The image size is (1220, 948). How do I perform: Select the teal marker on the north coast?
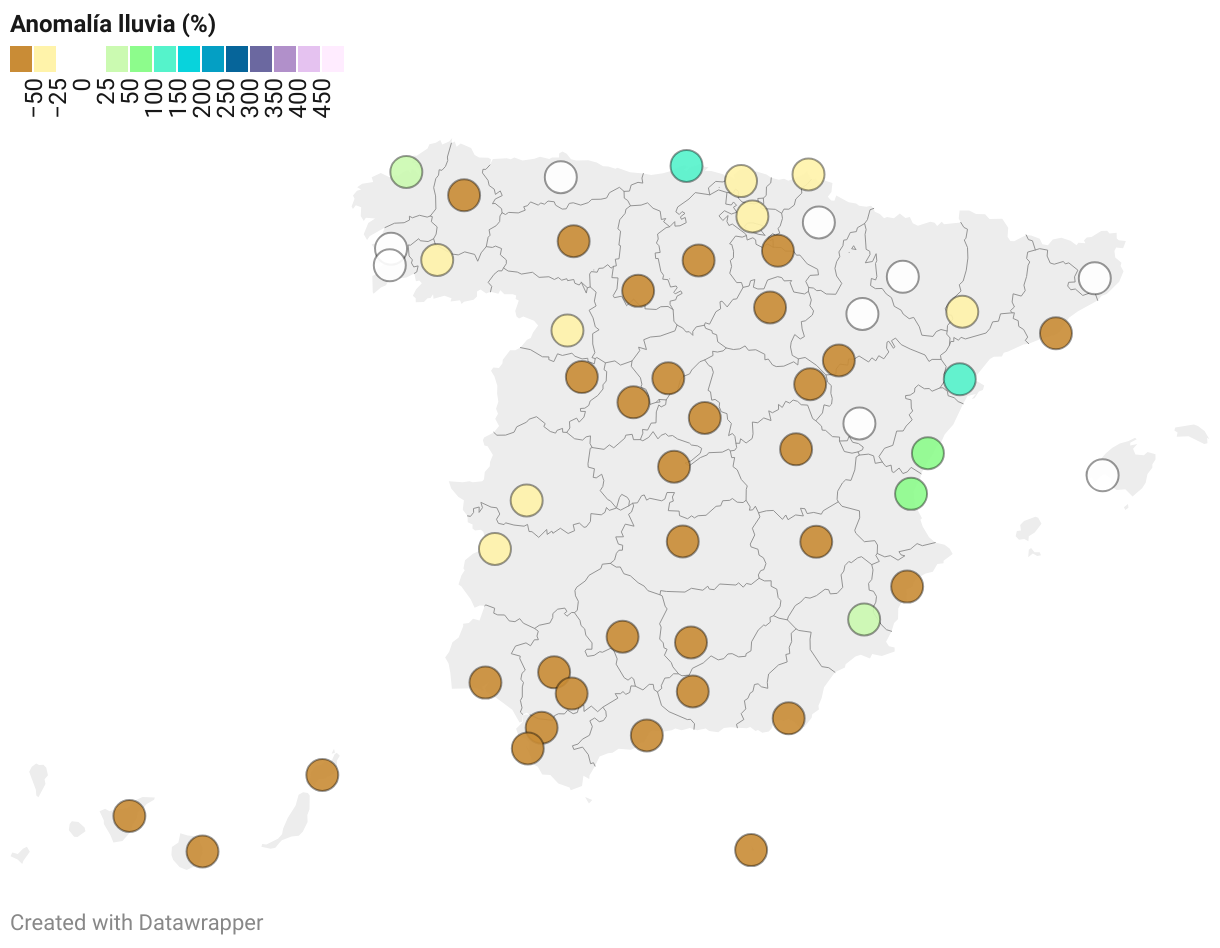pos(686,165)
